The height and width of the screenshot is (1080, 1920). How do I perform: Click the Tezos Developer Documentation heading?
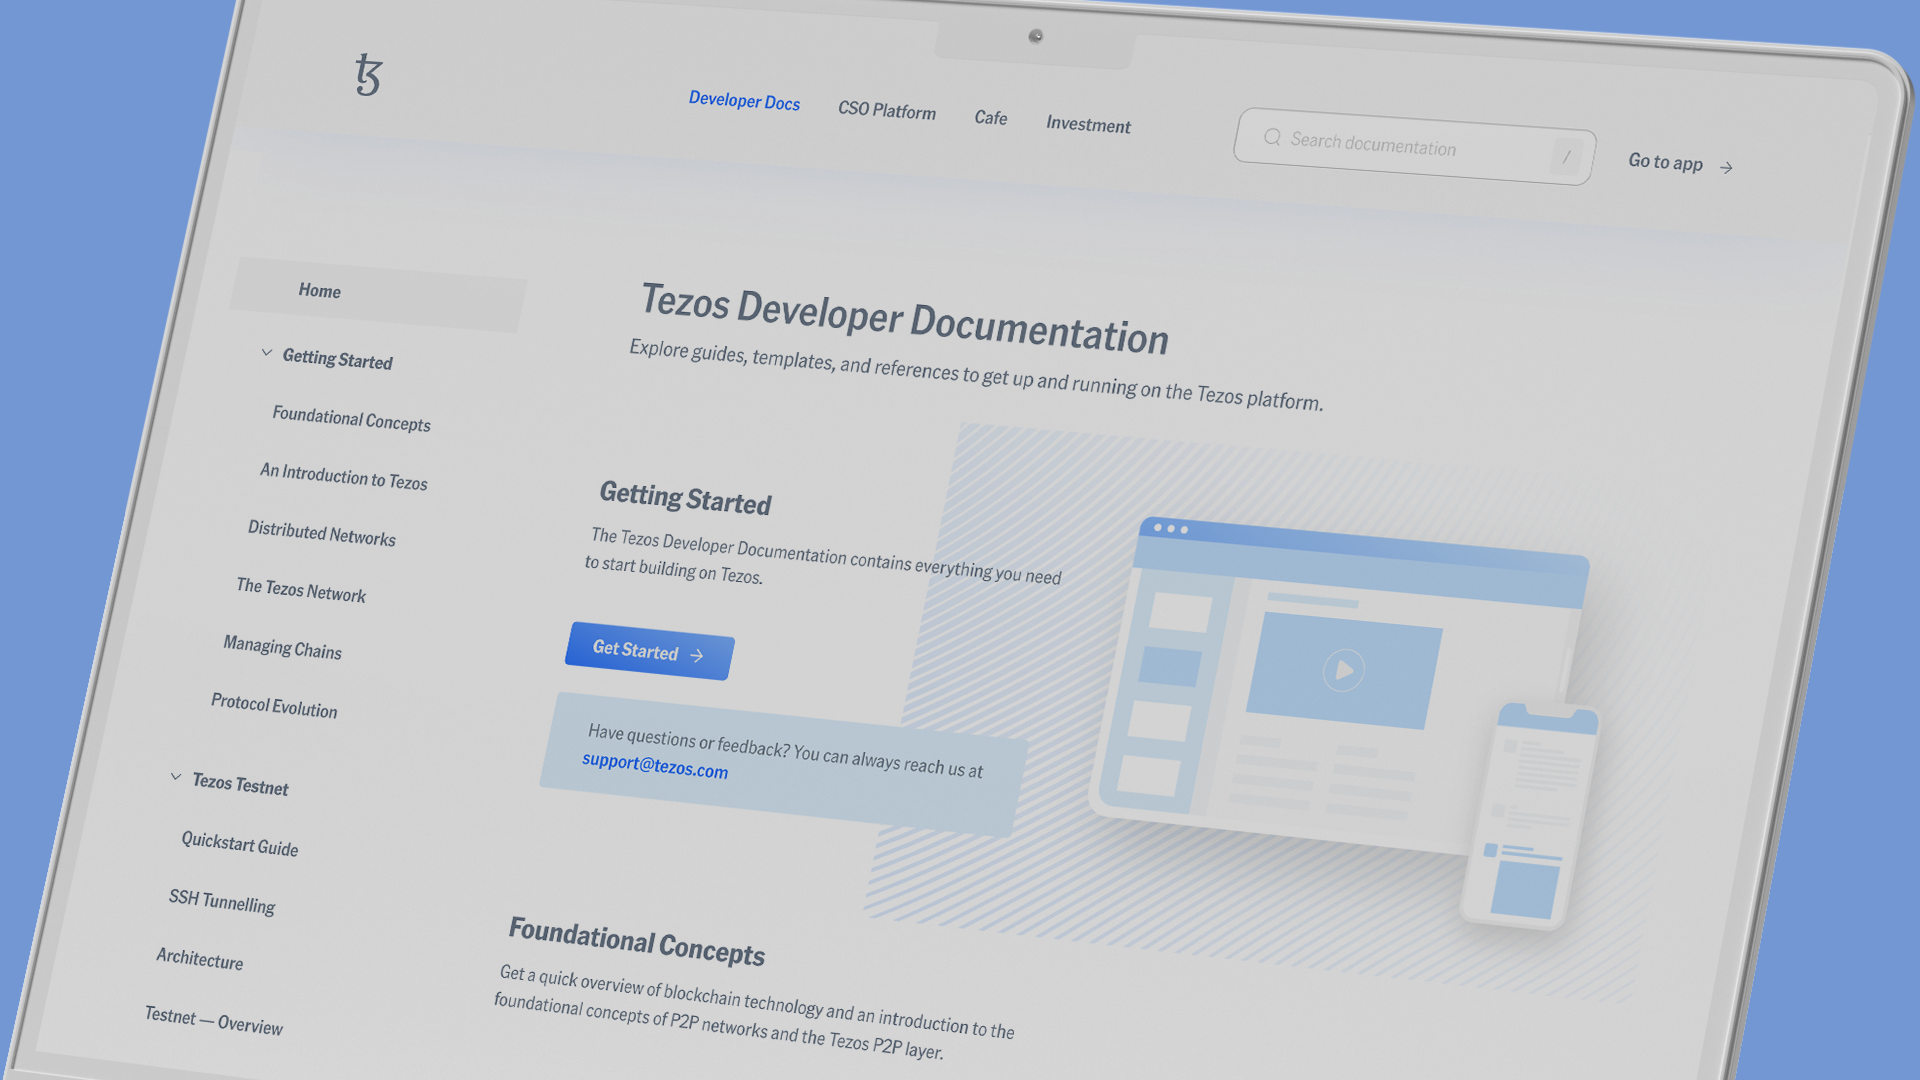pyautogui.click(x=904, y=318)
